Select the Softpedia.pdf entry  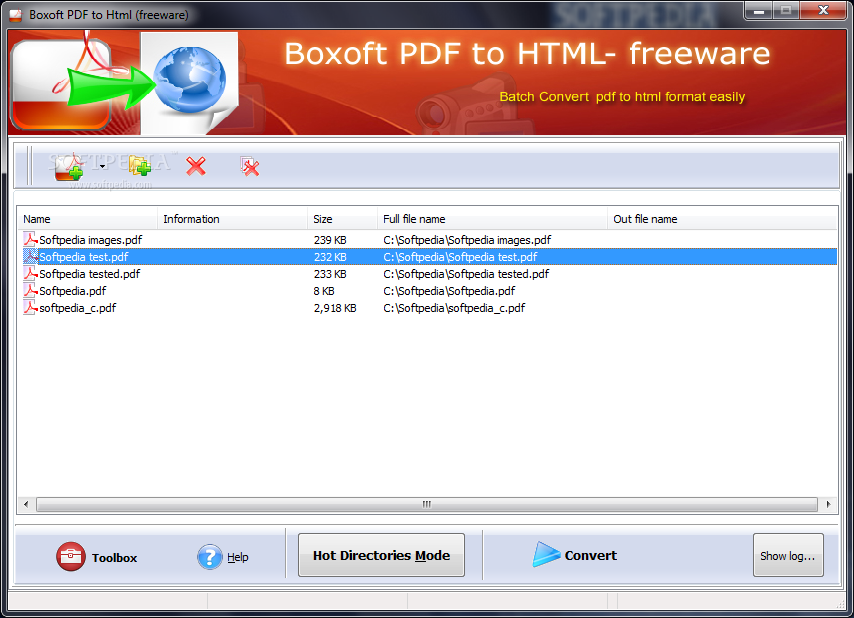pos(72,291)
